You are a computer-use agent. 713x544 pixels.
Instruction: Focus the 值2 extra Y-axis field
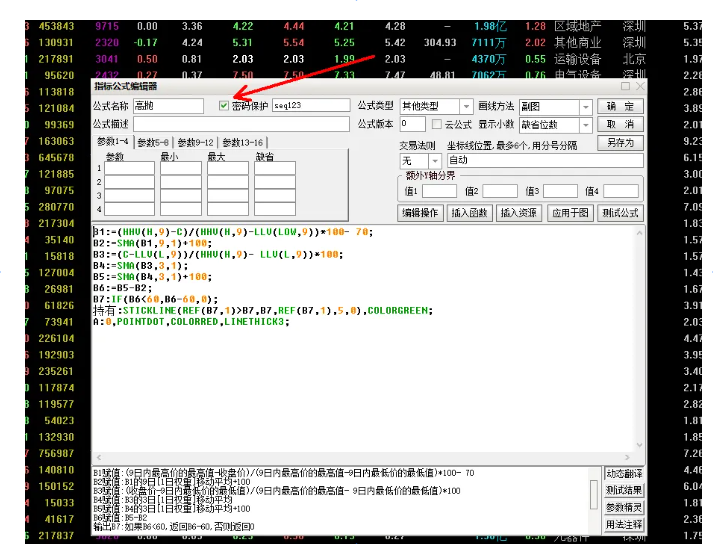pyautogui.click(x=500, y=191)
